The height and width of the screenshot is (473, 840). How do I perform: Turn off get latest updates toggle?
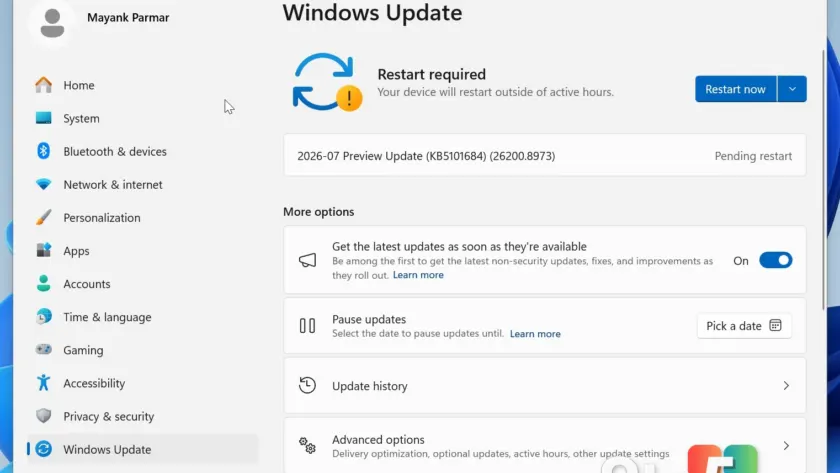(x=775, y=260)
